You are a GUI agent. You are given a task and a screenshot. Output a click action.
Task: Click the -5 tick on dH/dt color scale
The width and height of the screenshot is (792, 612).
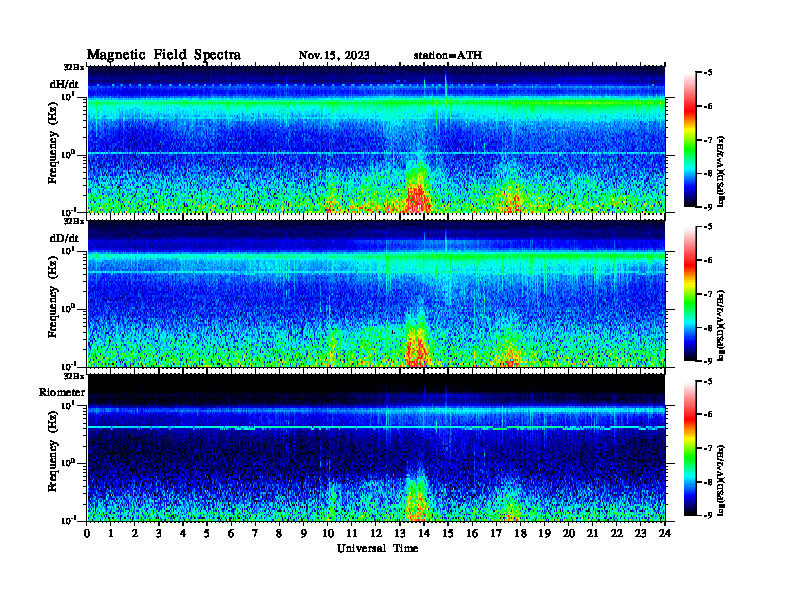pos(707,73)
